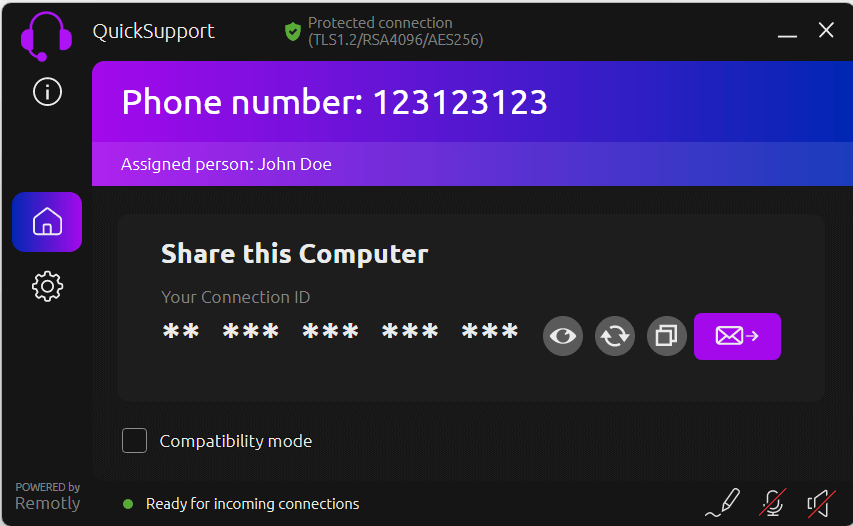Screen dimensions: 853x526
Task: Open the info panel icon
Action: click(x=47, y=92)
